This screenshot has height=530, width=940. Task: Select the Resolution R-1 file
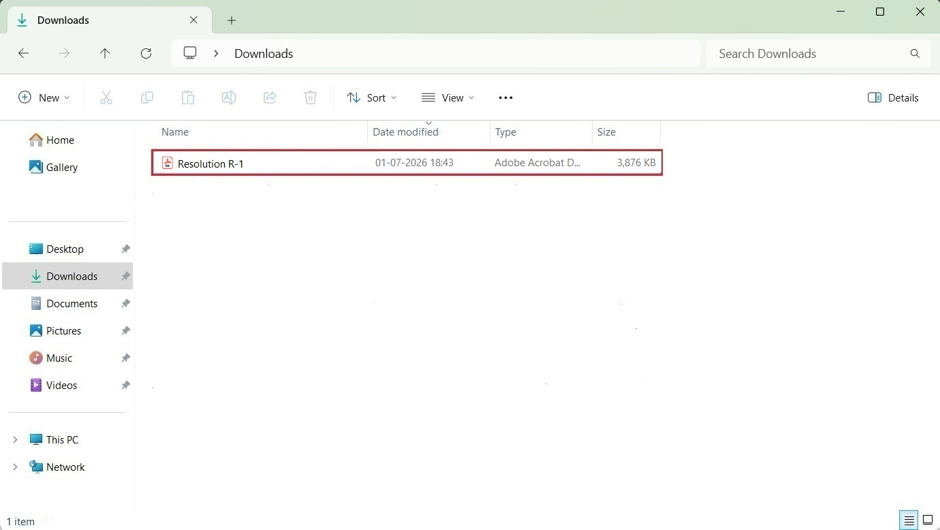pyautogui.click(x=407, y=162)
